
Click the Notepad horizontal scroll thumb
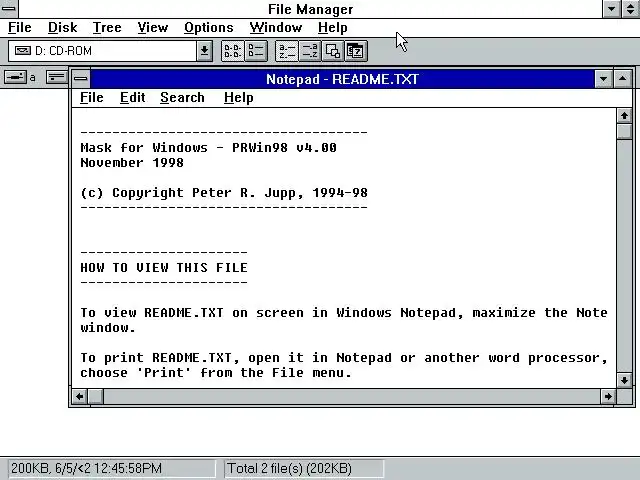pos(96,396)
